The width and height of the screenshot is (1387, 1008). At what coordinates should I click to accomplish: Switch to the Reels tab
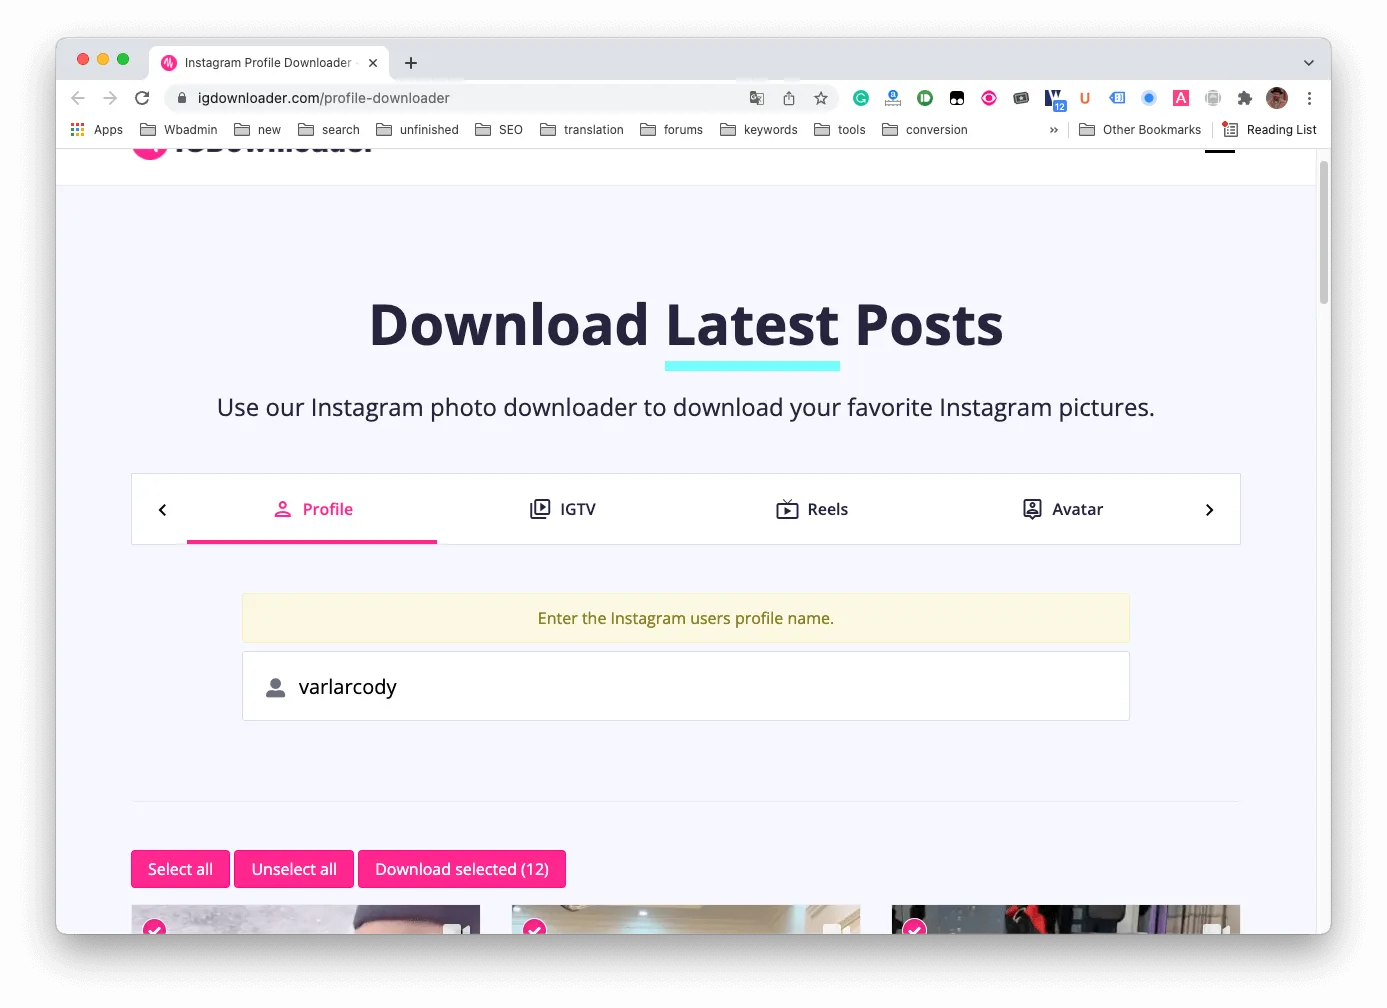[x=812, y=509]
